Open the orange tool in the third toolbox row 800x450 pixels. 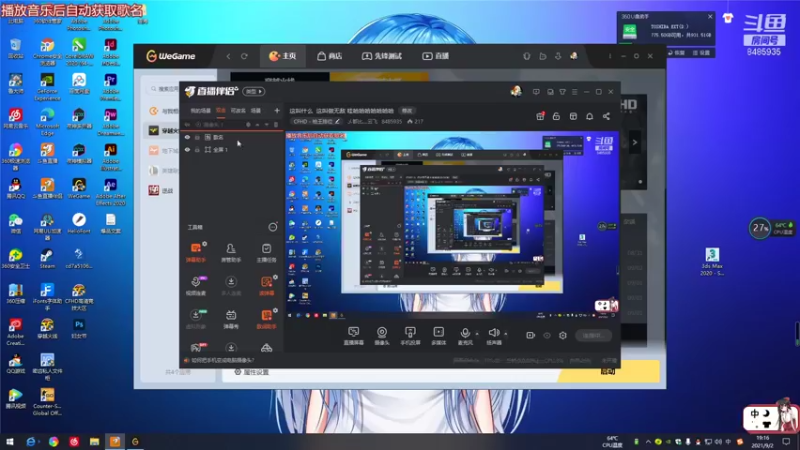point(266,319)
